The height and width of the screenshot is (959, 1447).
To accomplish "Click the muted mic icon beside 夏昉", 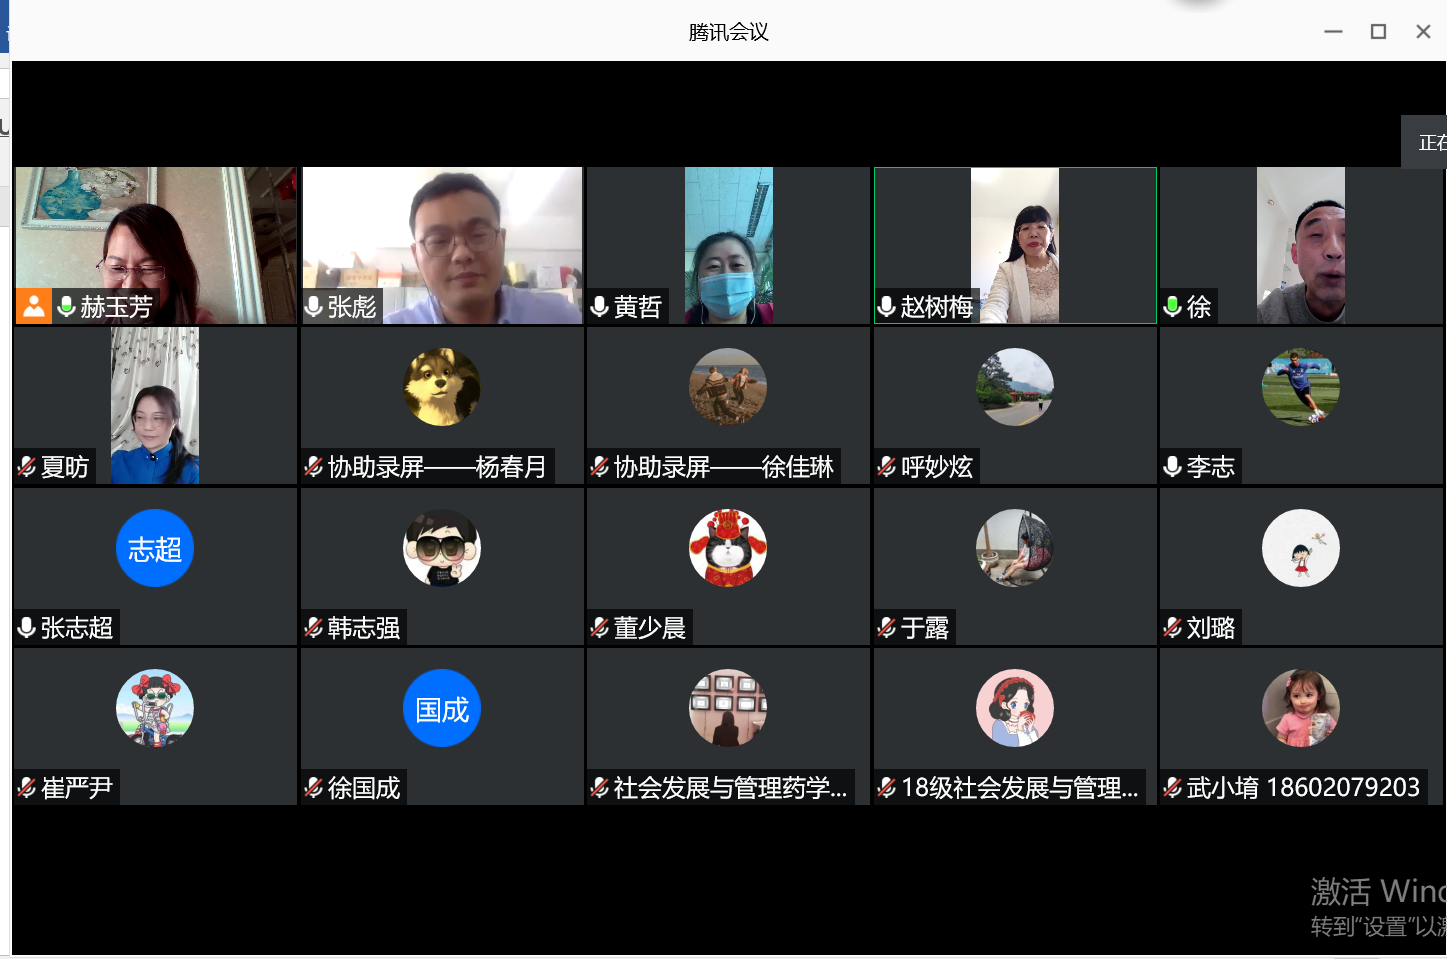I will [27, 467].
